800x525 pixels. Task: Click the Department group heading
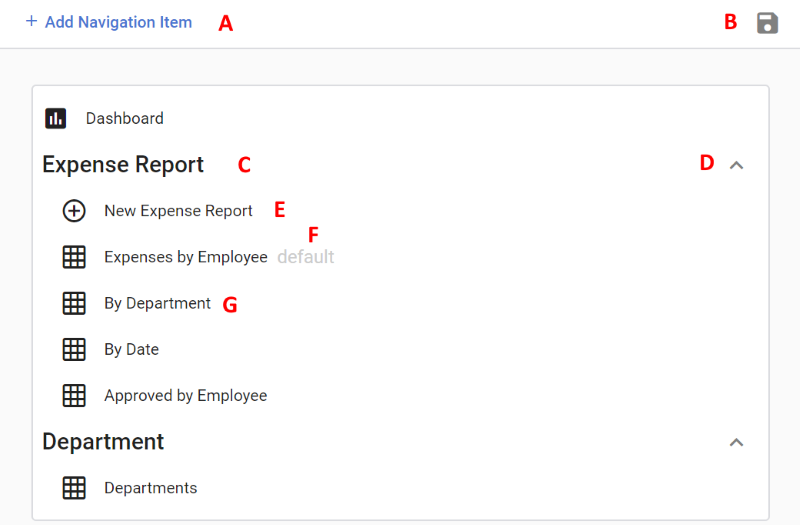click(x=103, y=441)
